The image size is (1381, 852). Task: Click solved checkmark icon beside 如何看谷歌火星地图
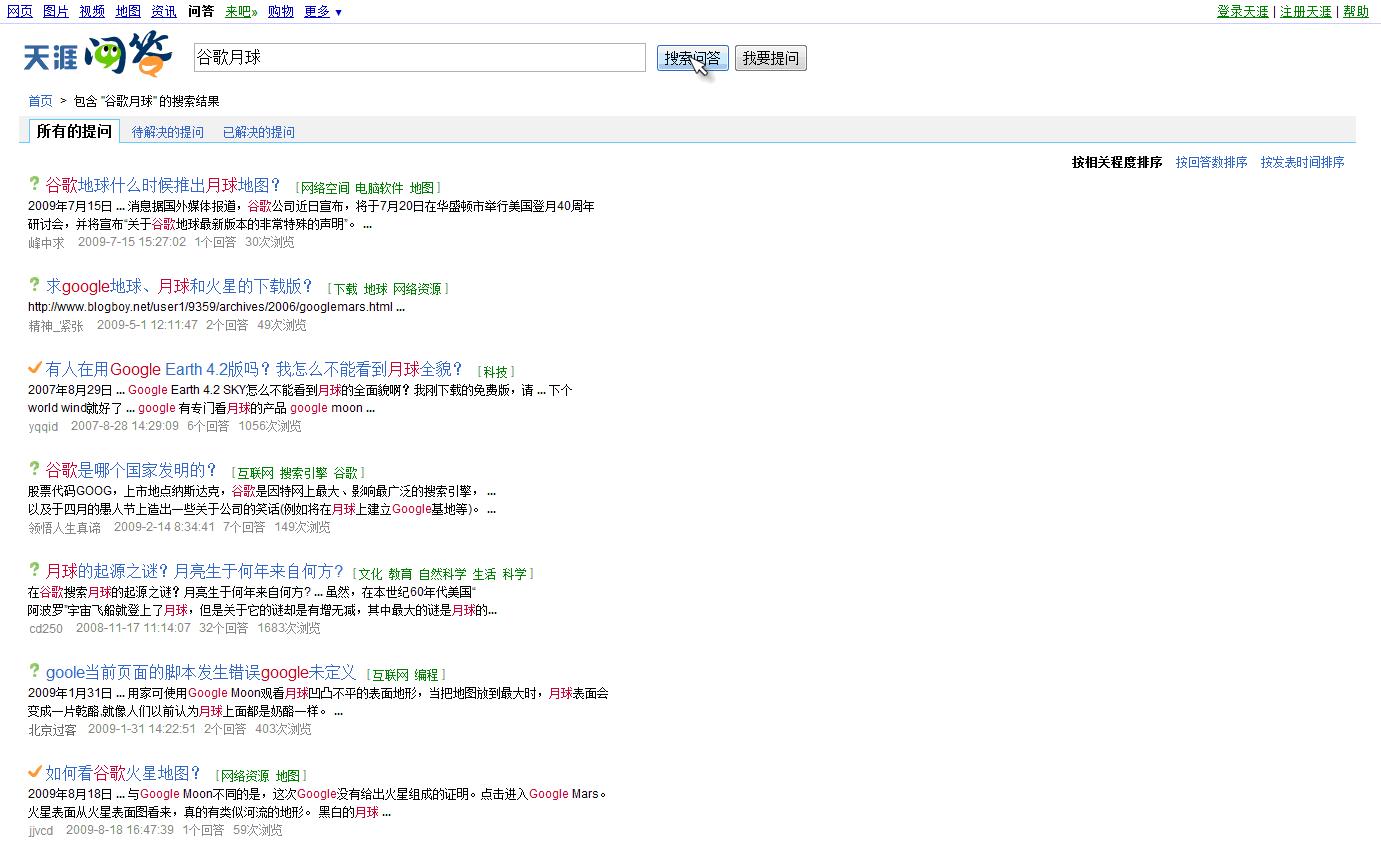coord(35,772)
